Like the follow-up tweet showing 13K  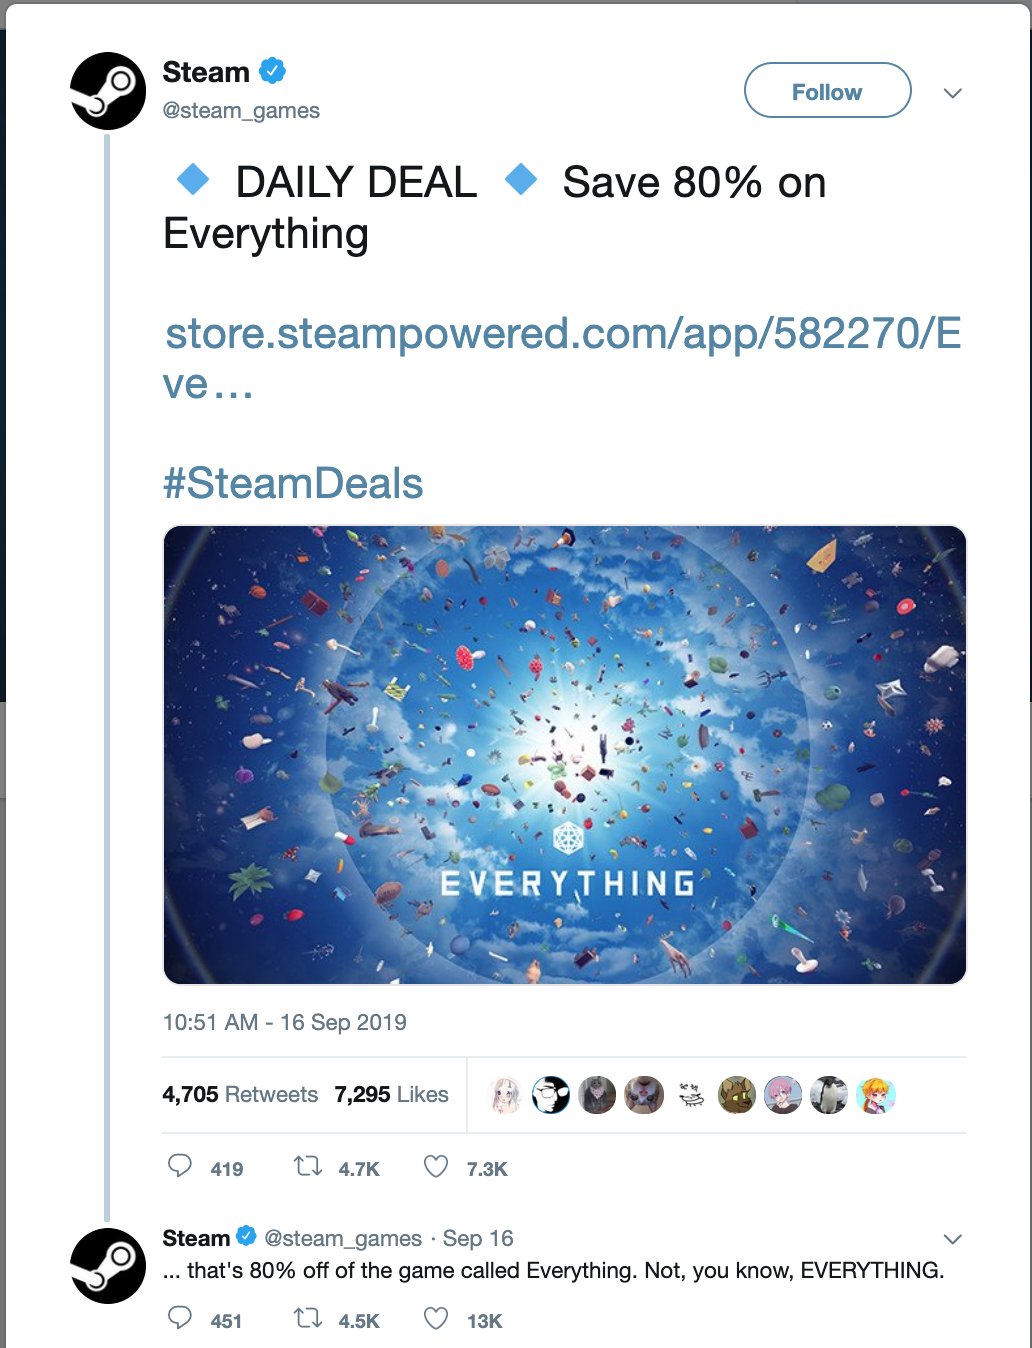tap(436, 1319)
